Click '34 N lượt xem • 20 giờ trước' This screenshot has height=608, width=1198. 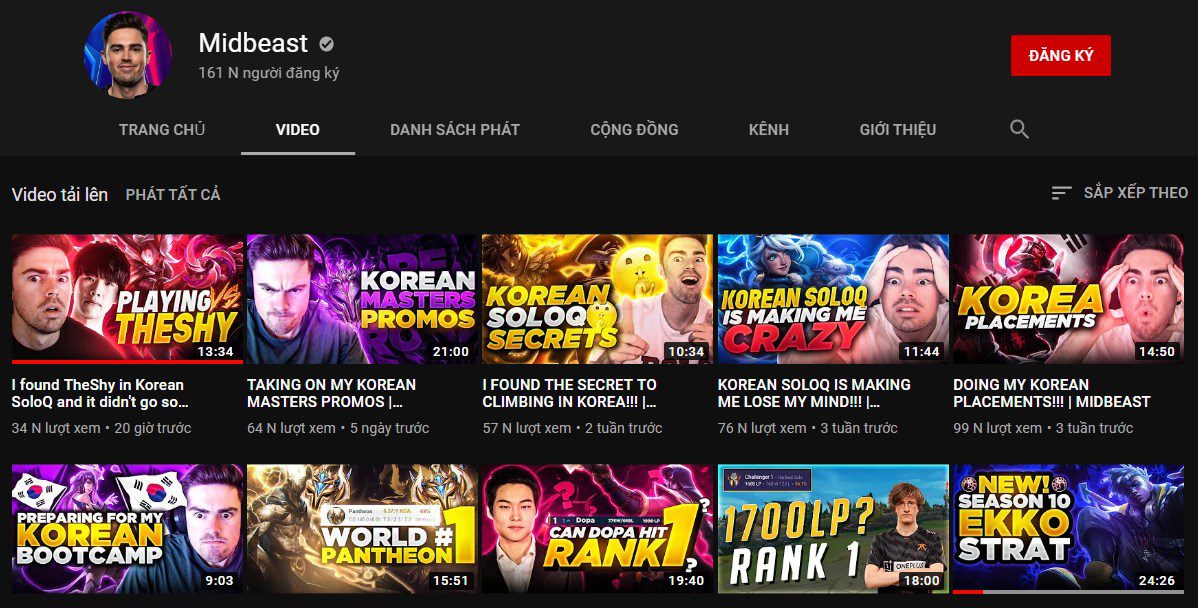tap(102, 429)
